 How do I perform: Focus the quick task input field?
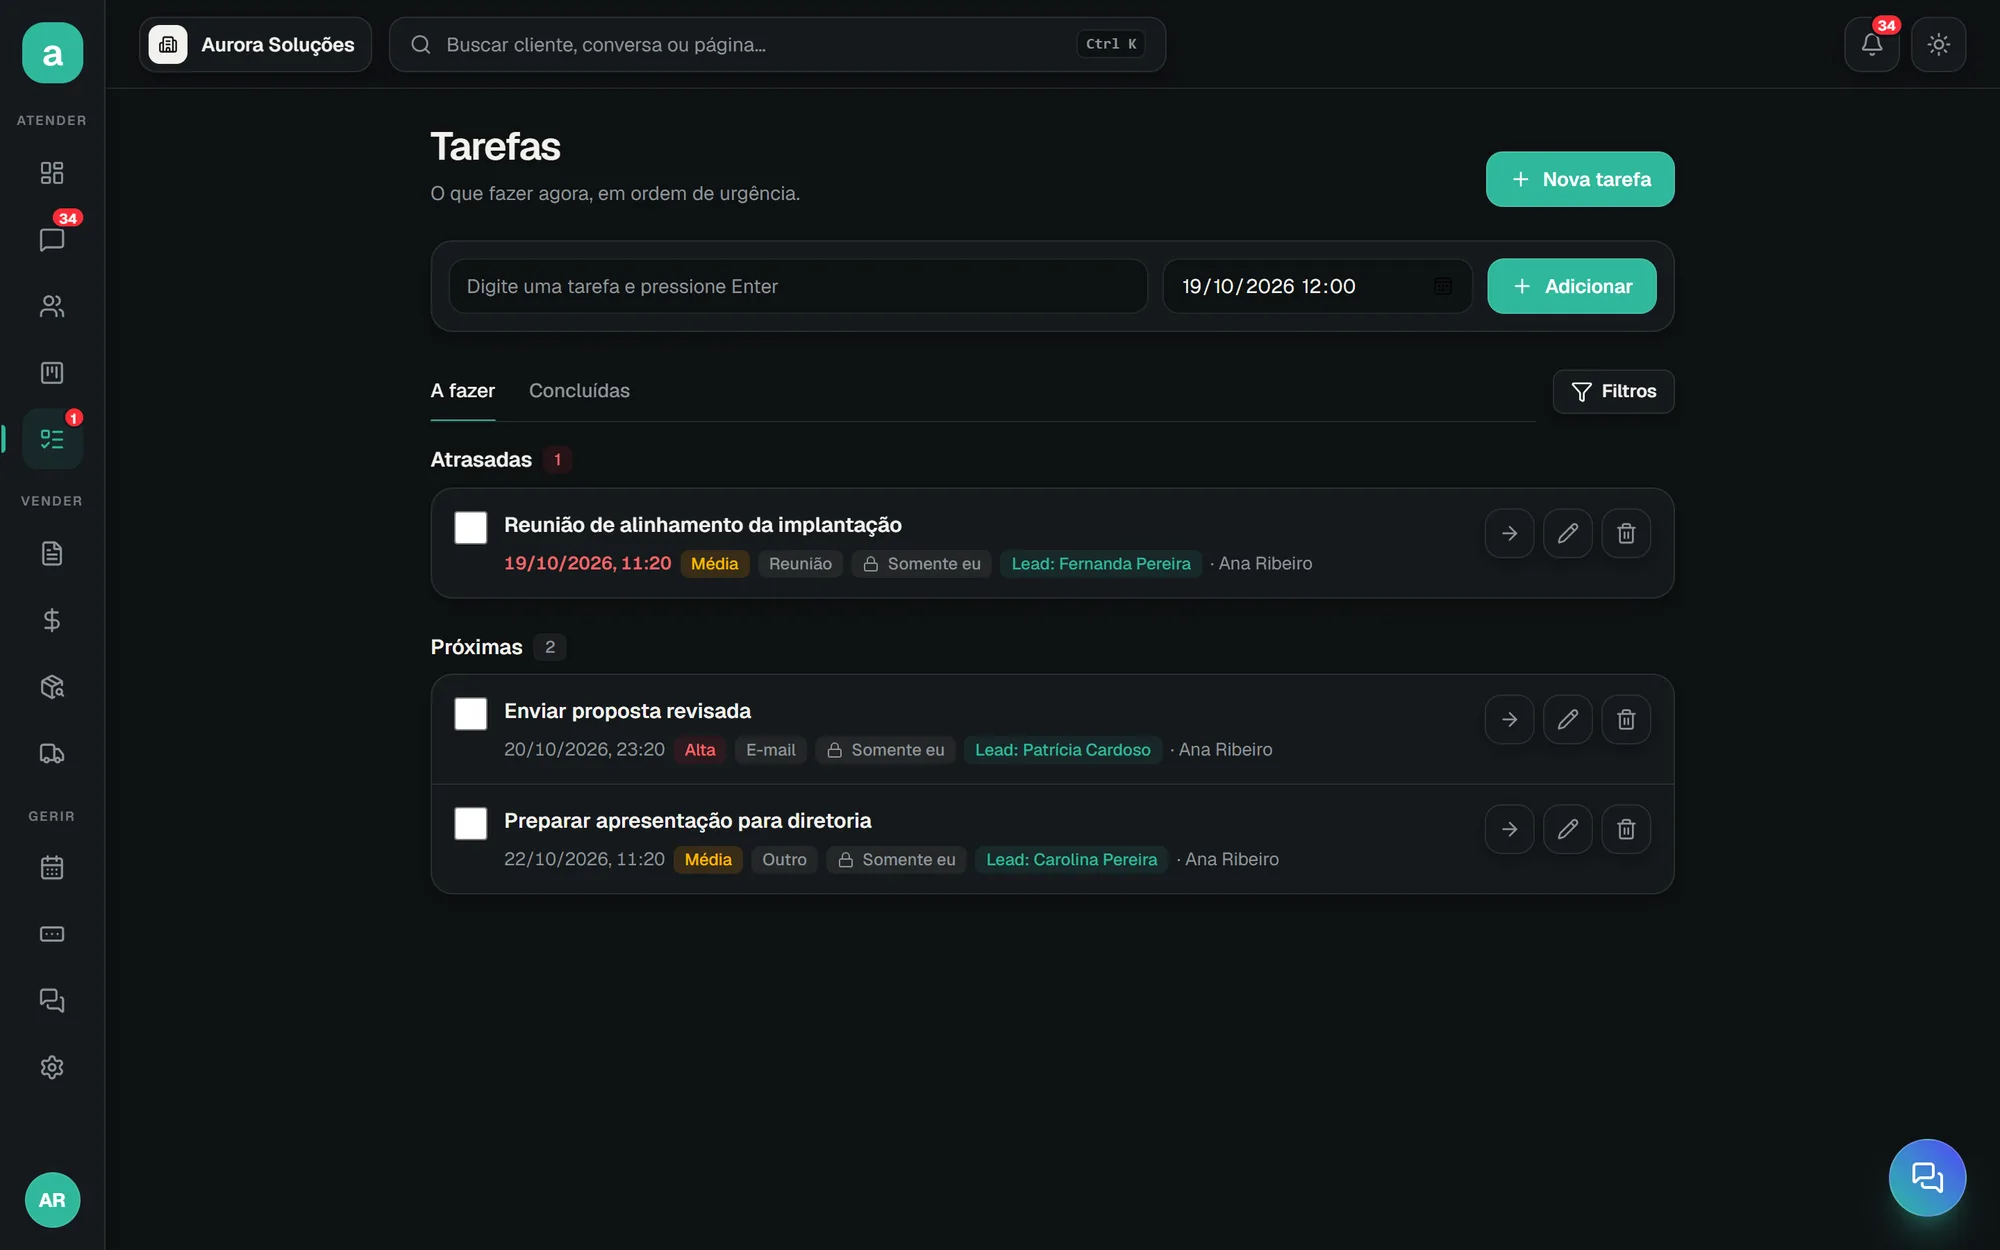tap(798, 286)
